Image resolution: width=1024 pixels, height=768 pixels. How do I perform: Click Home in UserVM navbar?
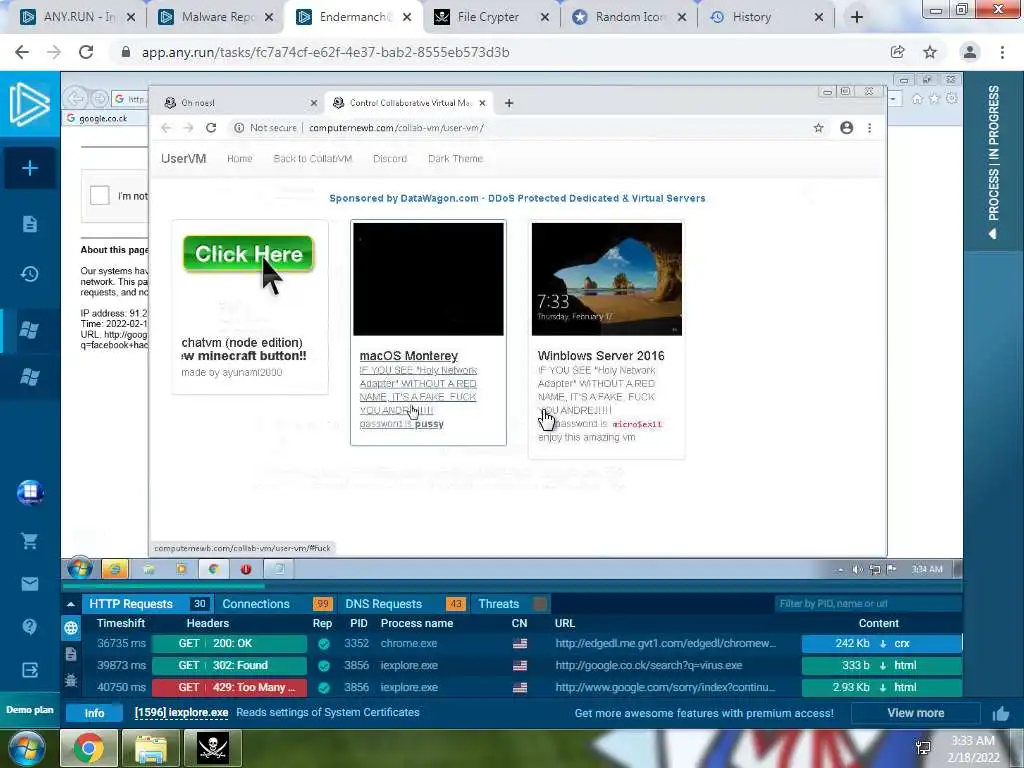(240, 159)
